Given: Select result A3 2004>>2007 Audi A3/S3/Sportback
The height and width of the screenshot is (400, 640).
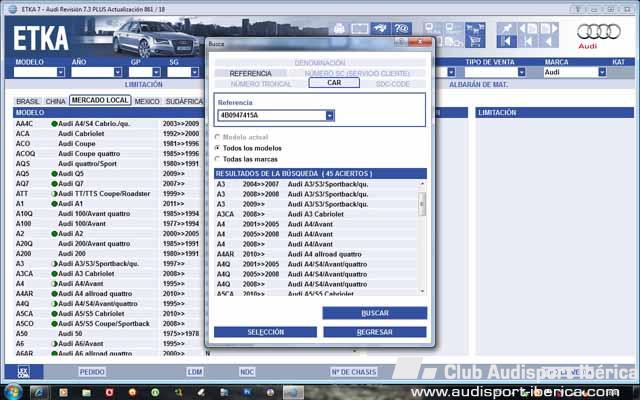Looking at the screenshot, I should pyautogui.click(x=316, y=184).
